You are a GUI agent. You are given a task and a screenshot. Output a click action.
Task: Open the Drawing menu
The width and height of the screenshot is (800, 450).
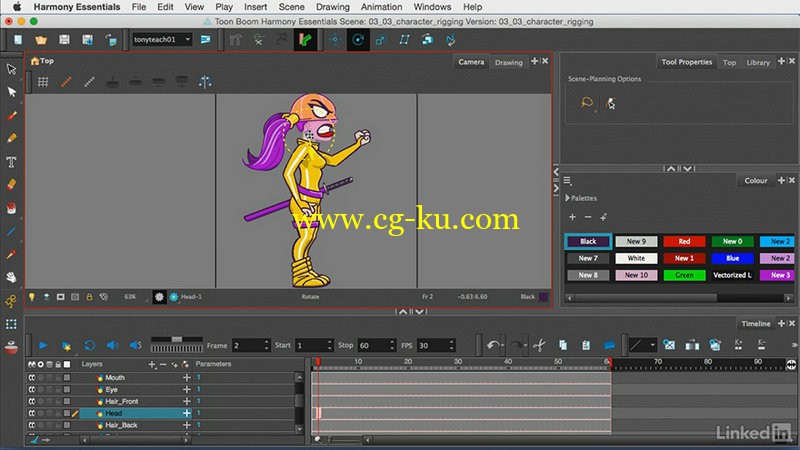[x=333, y=7]
